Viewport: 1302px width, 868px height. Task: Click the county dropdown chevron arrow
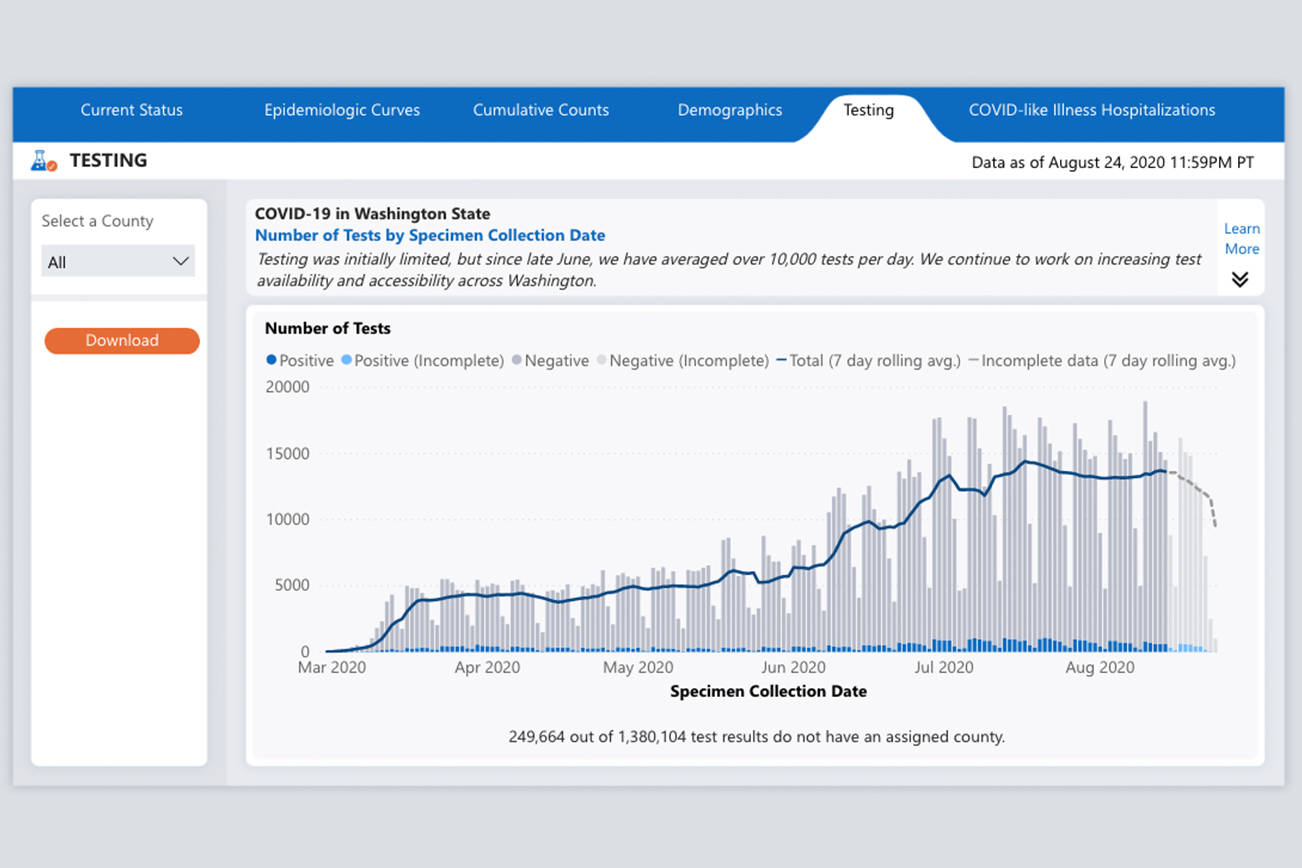pos(180,262)
